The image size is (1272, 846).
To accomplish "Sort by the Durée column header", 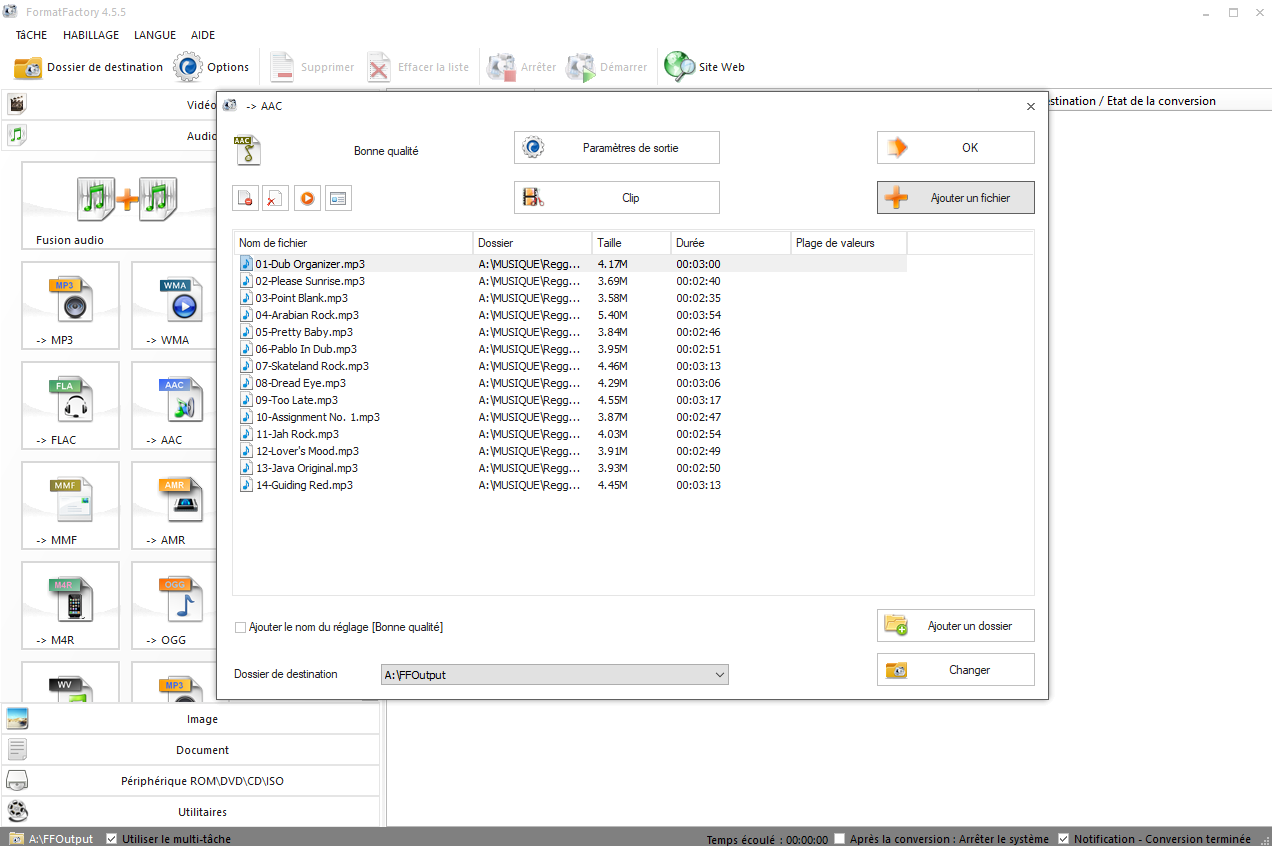I will [730, 243].
